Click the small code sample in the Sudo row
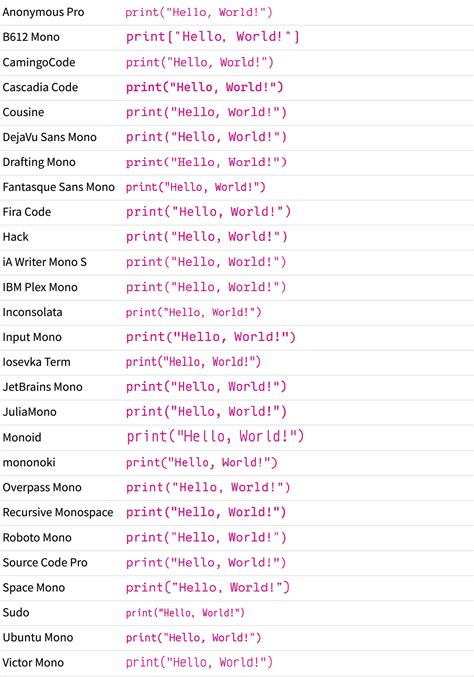Viewport: 474px width, 677px height. (185, 613)
